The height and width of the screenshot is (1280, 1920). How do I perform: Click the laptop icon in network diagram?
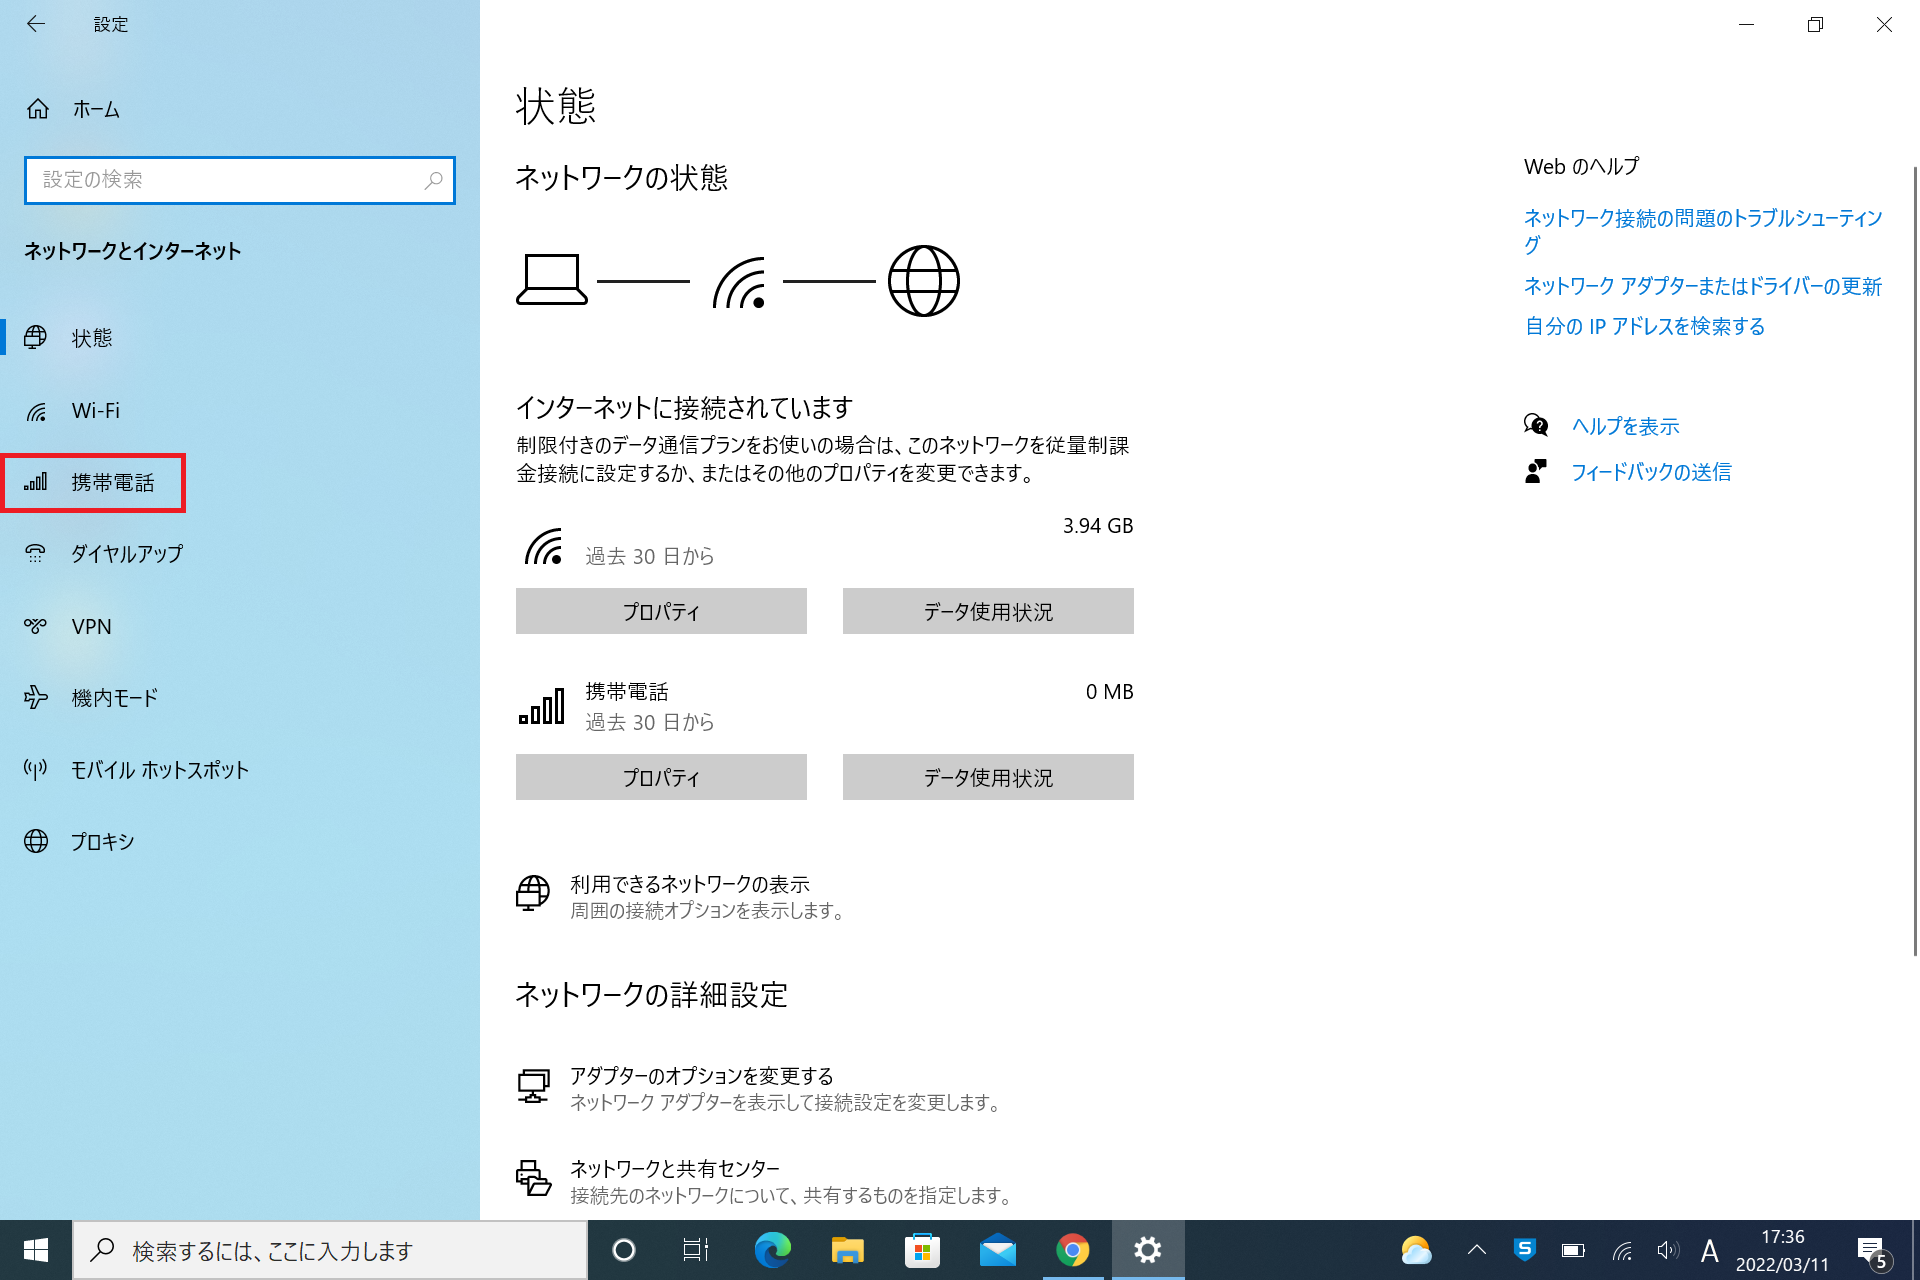point(552,280)
